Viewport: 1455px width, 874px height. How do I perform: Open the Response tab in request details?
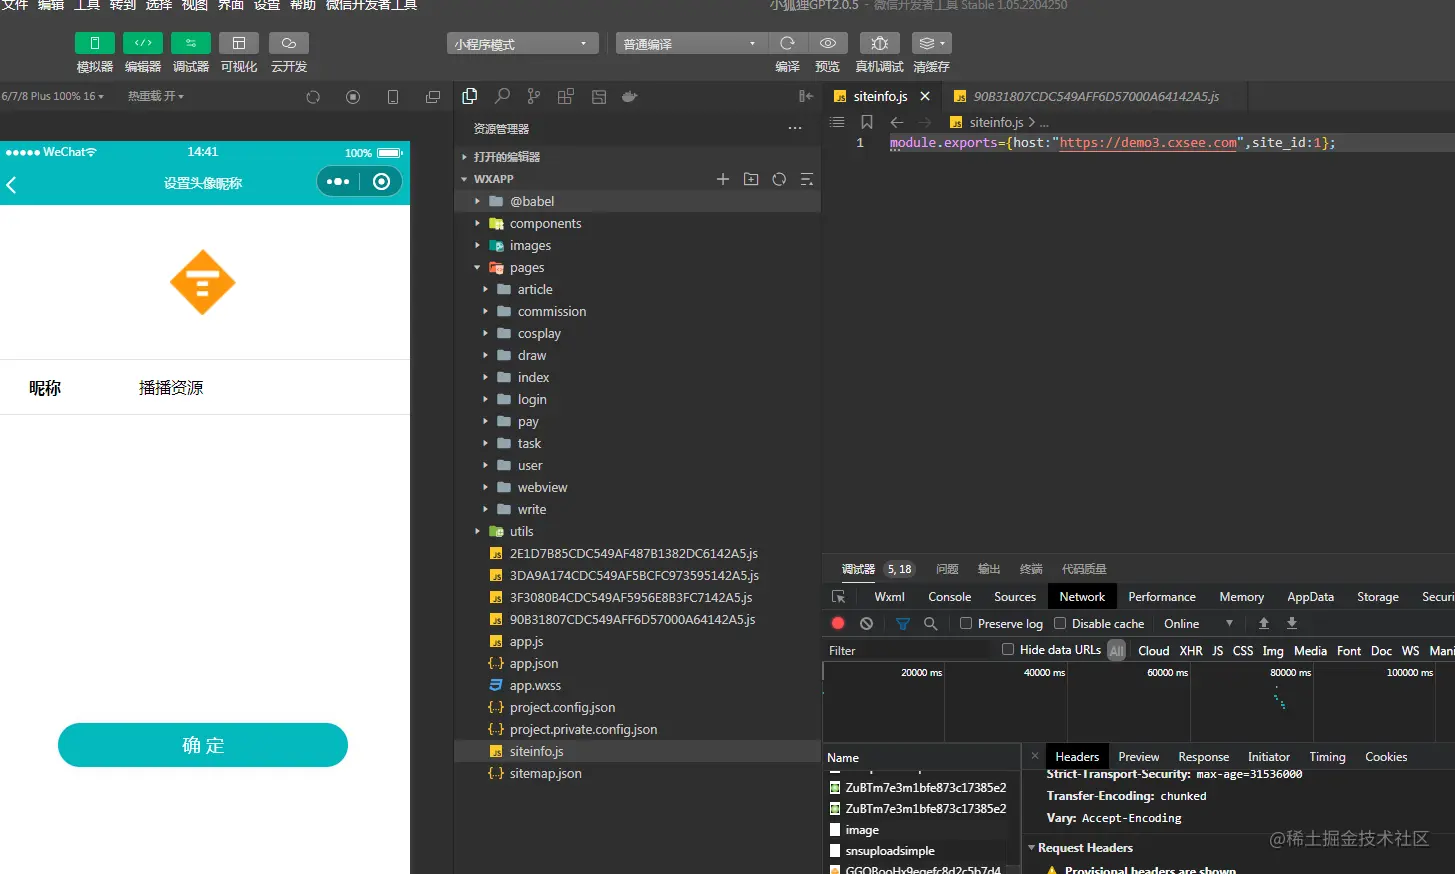coord(1203,757)
